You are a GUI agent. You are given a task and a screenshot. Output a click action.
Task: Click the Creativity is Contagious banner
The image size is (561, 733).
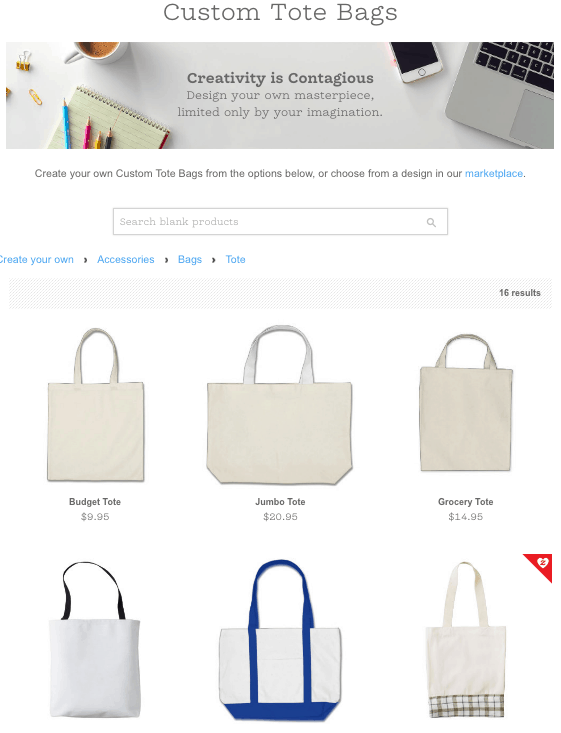pos(280,95)
